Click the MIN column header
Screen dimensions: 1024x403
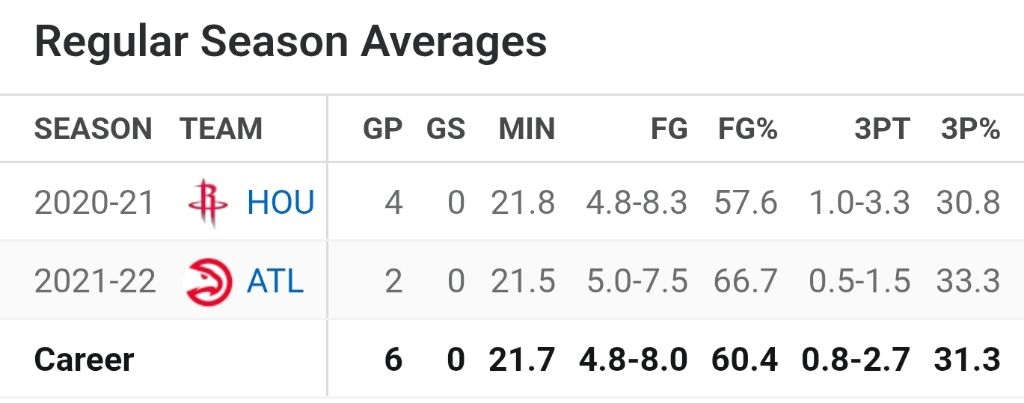[x=526, y=129]
